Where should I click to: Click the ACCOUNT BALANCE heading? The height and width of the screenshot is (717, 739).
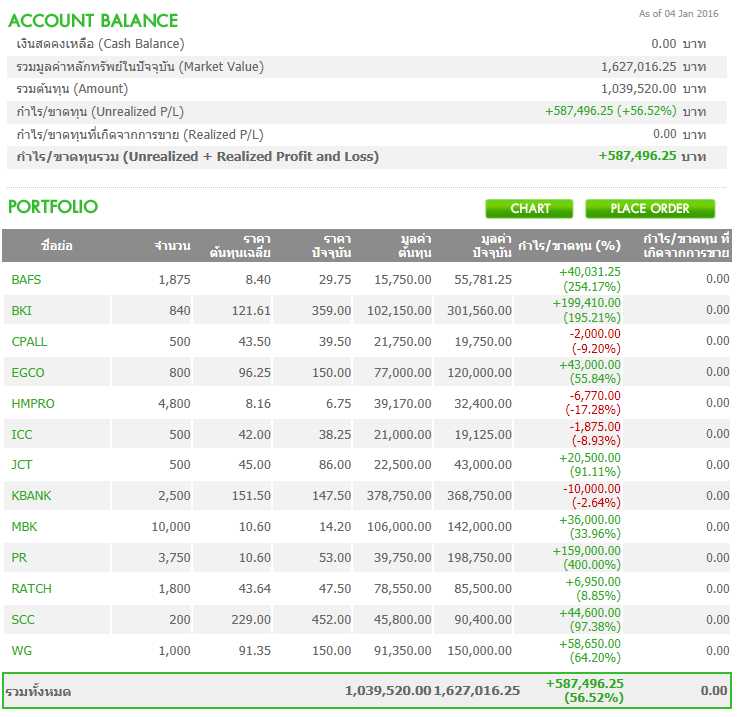pos(93,21)
